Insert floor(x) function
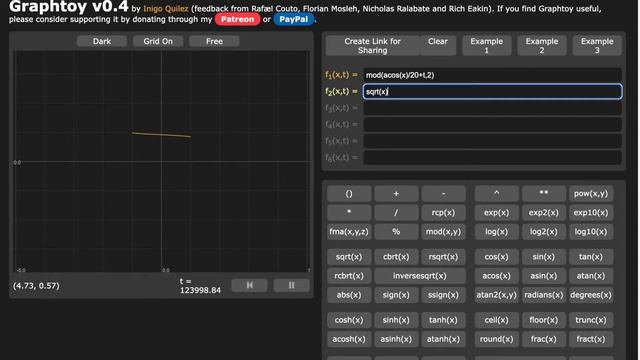Screen dimensions: 640x360 544,320
